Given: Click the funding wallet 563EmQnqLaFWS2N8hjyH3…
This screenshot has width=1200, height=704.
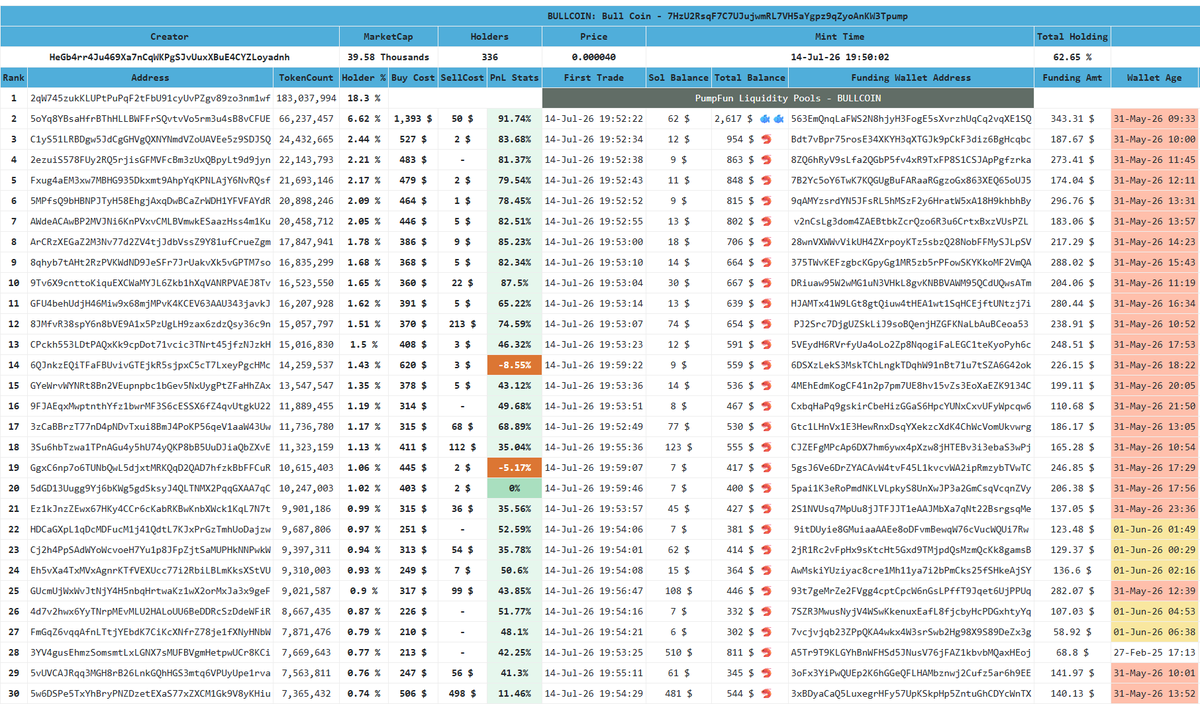Looking at the screenshot, I should (911, 118).
